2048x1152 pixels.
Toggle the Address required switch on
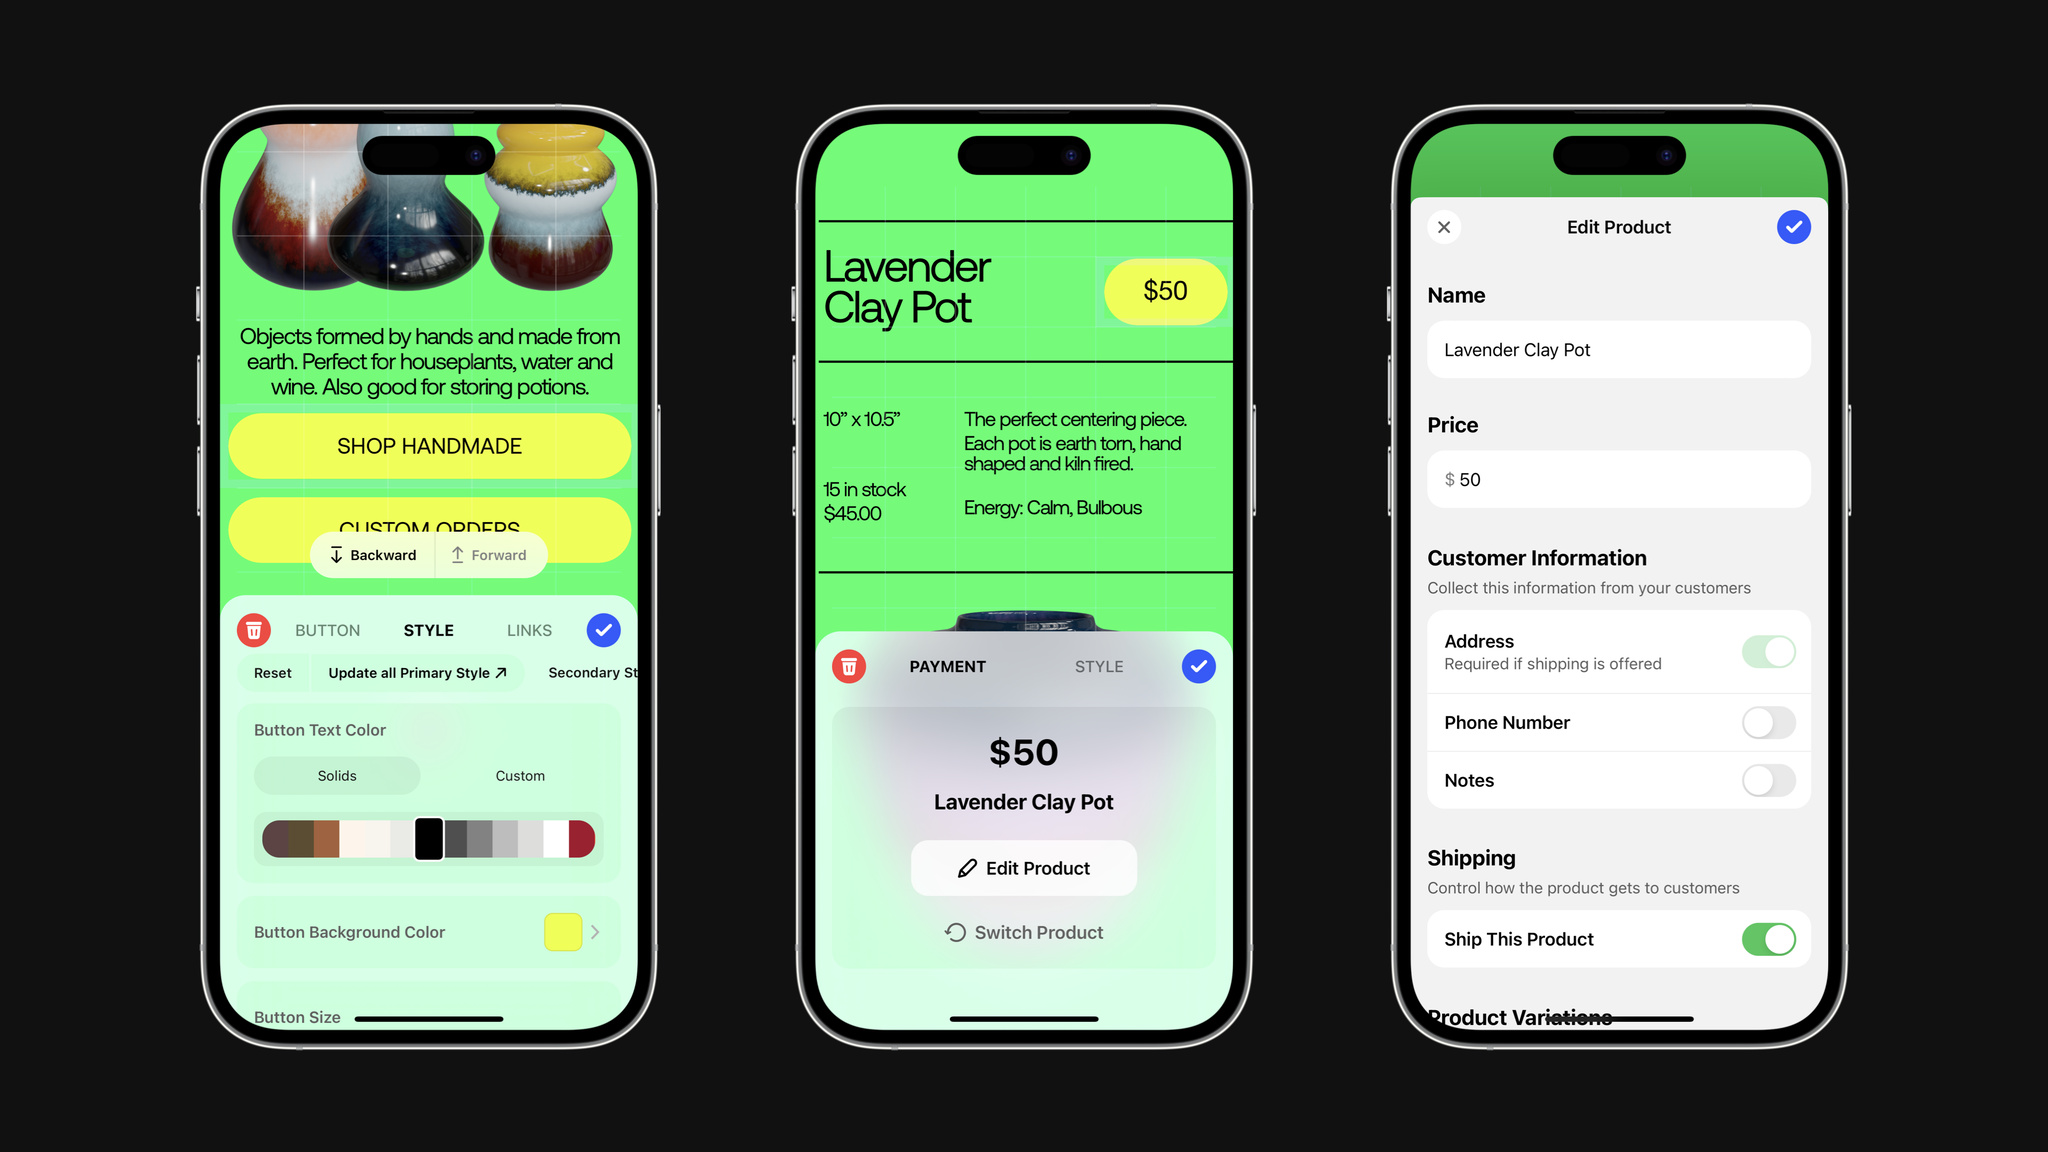pyautogui.click(x=1767, y=651)
